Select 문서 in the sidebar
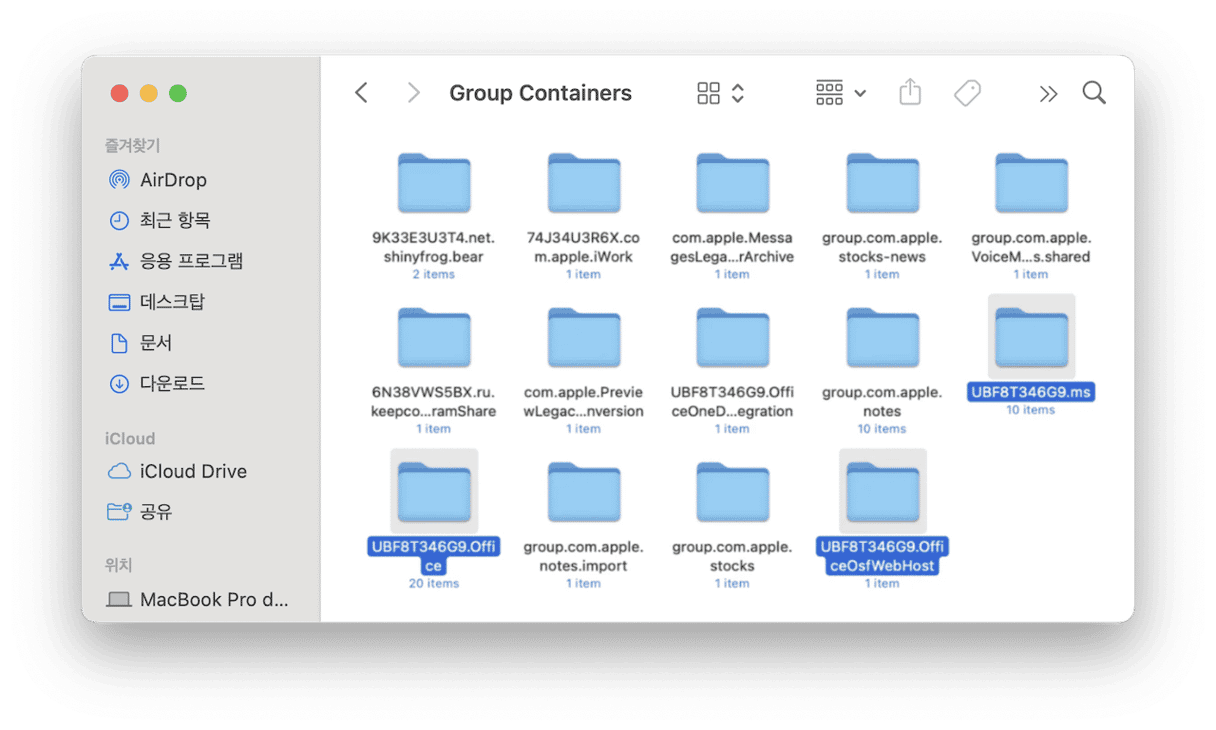This screenshot has height=730, width=1216. tap(139, 343)
